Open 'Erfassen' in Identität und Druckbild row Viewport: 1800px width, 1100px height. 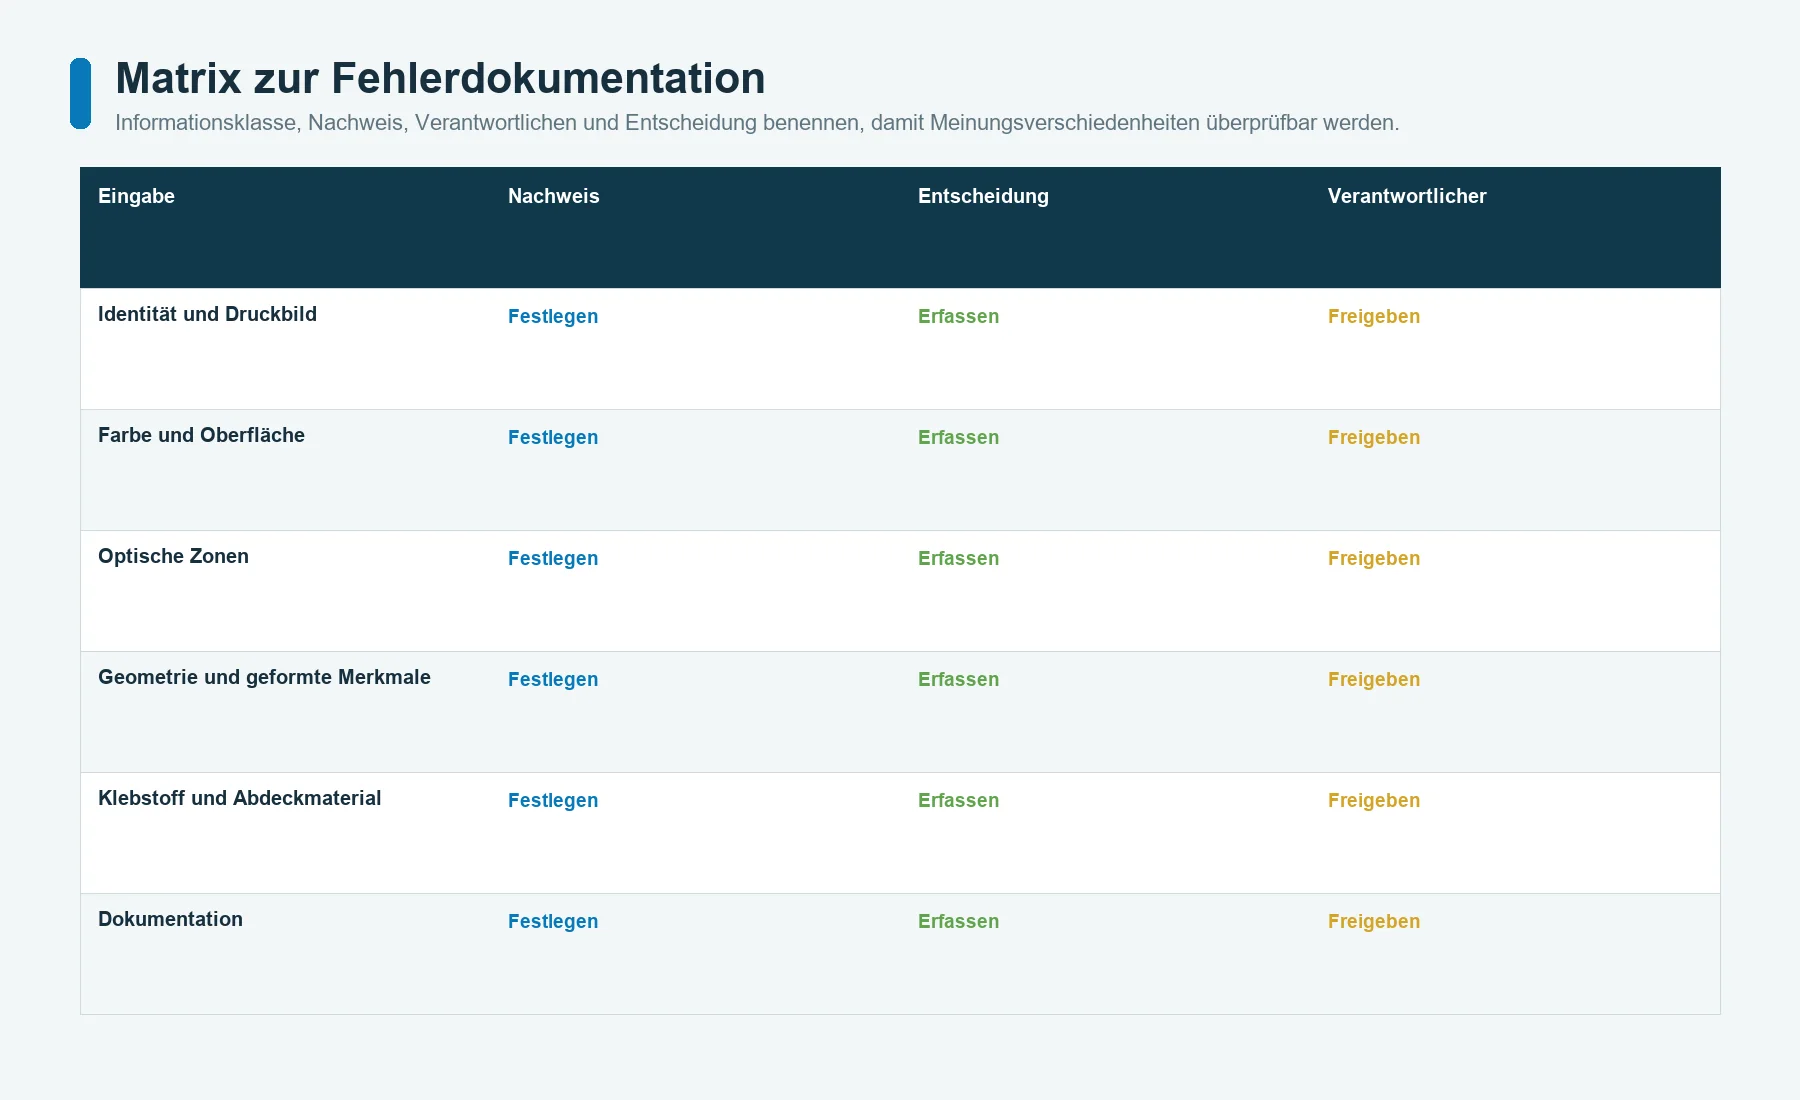[958, 316]
